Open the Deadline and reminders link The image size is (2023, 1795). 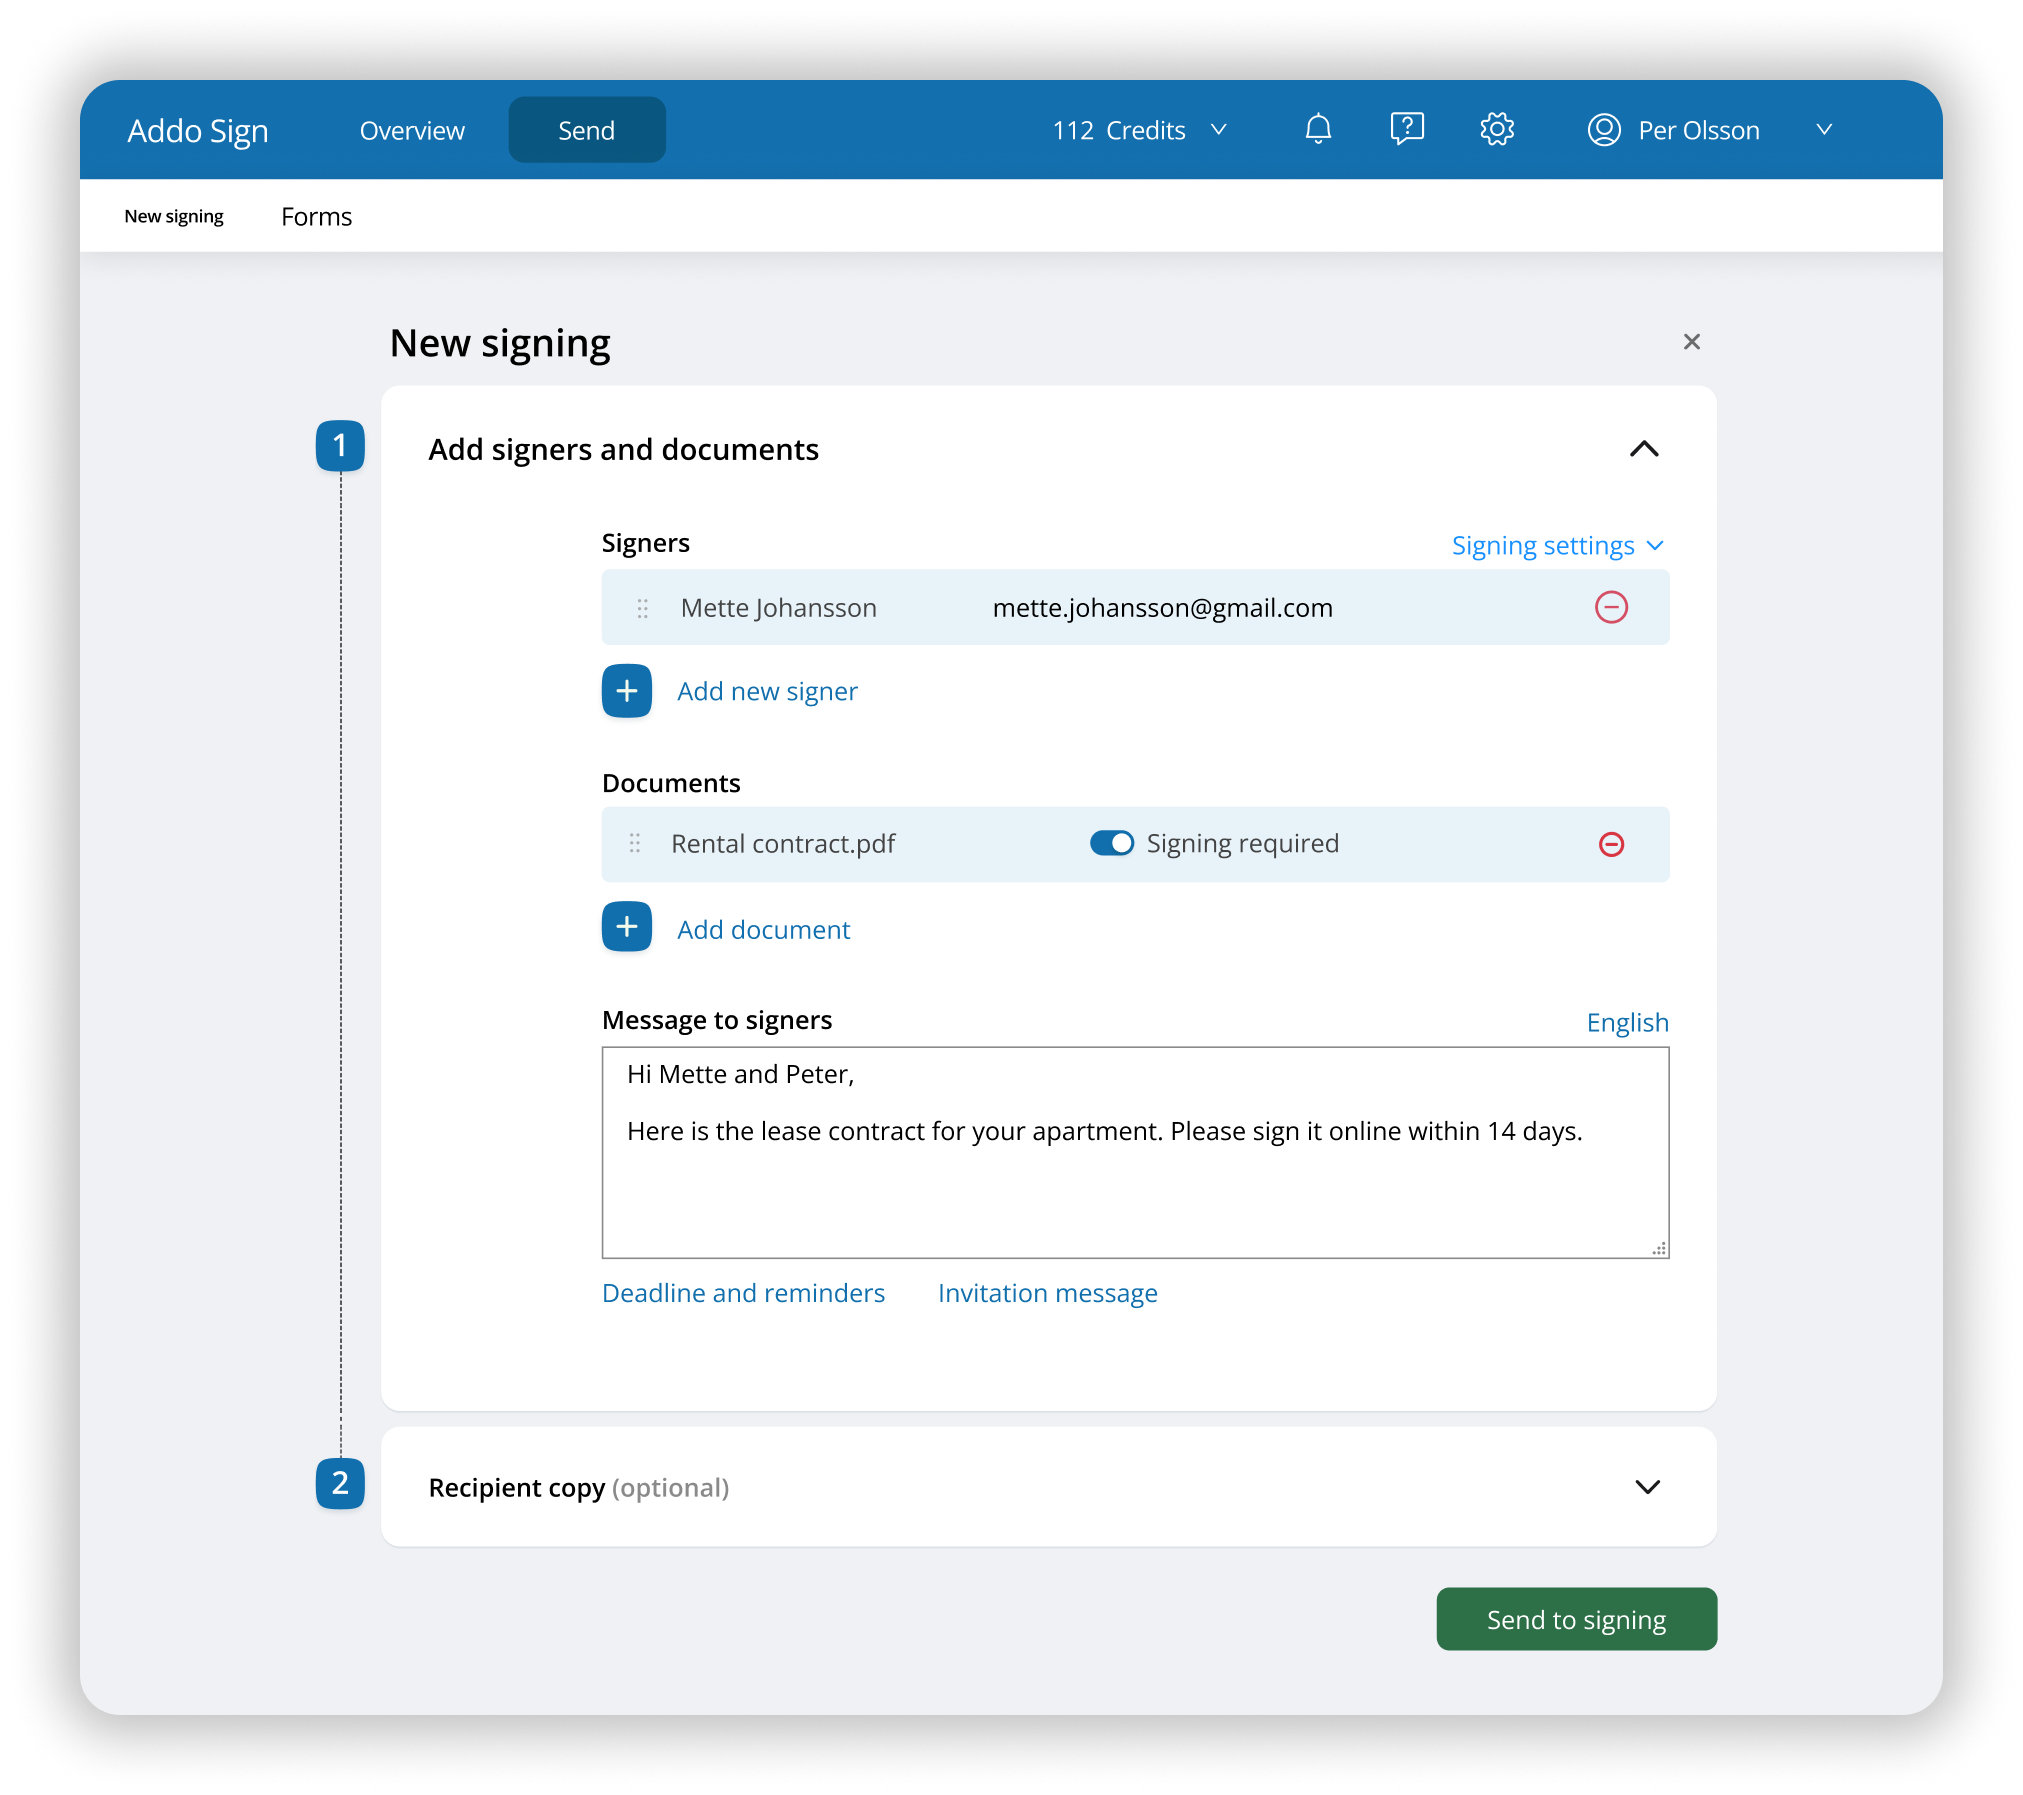point(743,1293)
